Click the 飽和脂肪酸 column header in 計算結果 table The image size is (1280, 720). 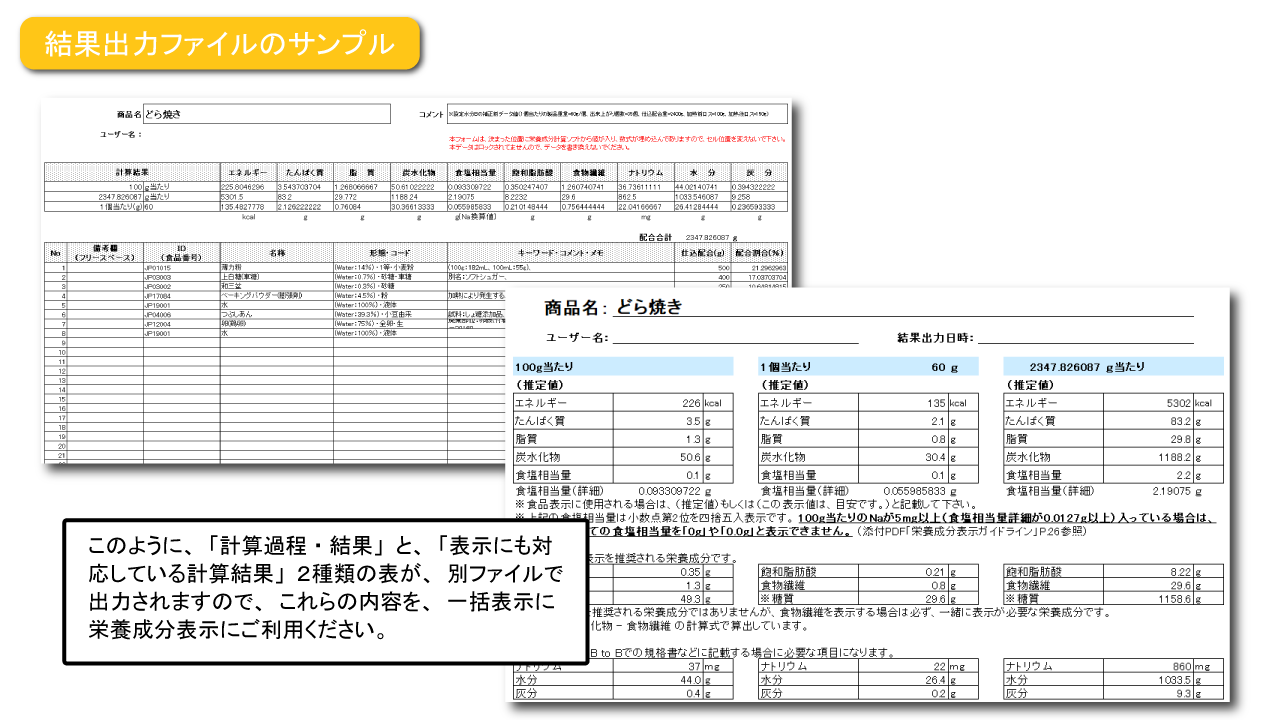click(531, 172)
